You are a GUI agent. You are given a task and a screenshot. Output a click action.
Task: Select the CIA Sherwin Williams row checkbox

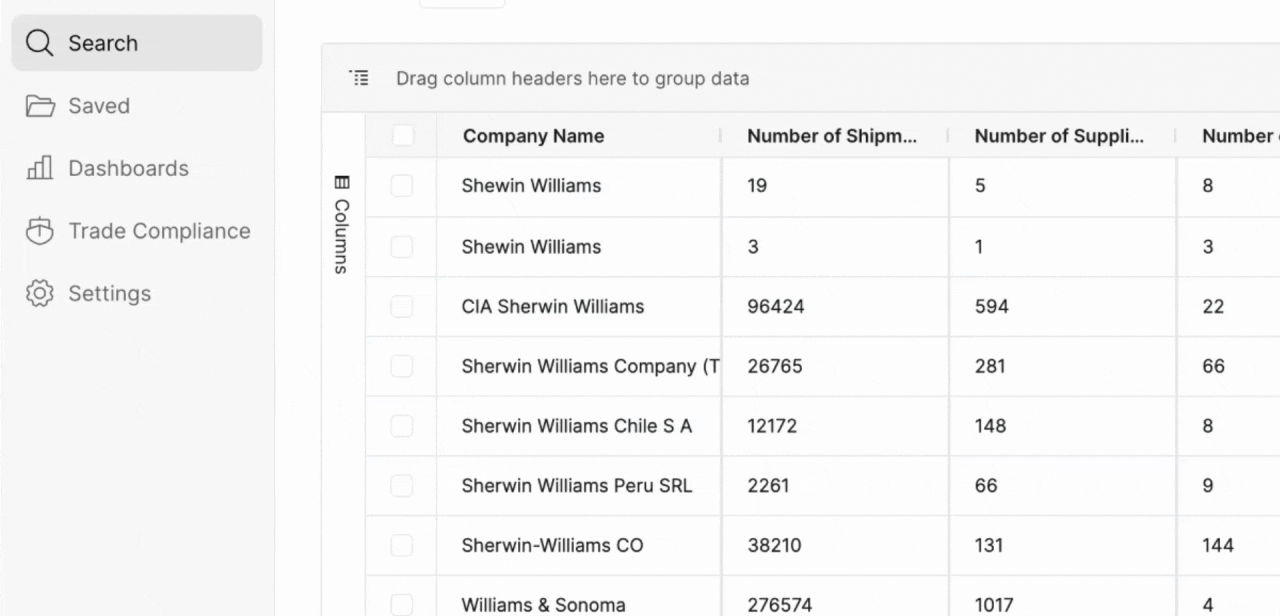pyautogui.click(x=402, y=307)
